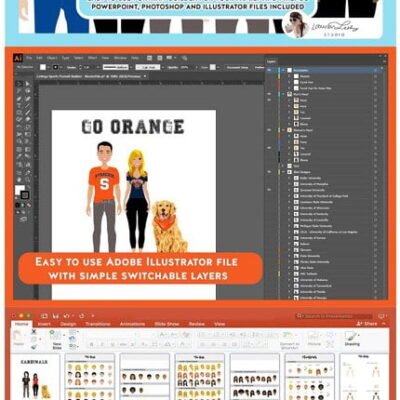
Task: Expand the Text layer
Action: (x=284, y=166)
